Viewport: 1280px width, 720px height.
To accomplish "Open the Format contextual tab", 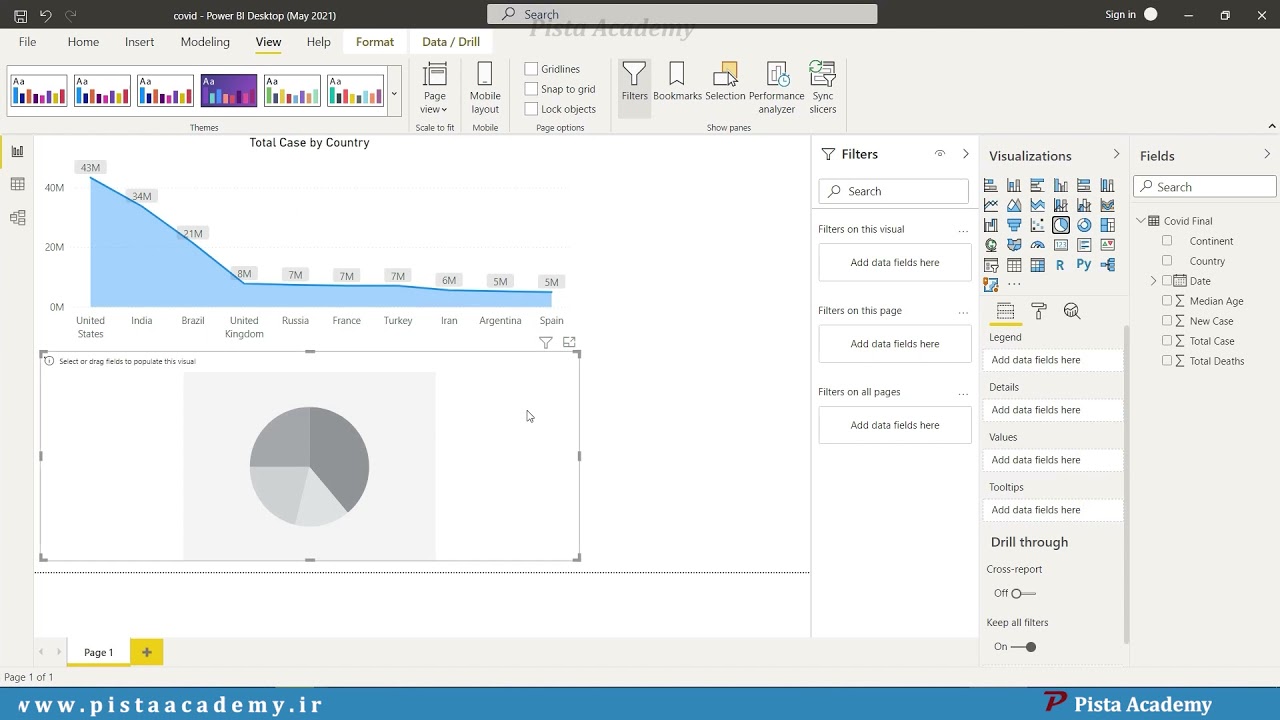I will tap(375, 42).
